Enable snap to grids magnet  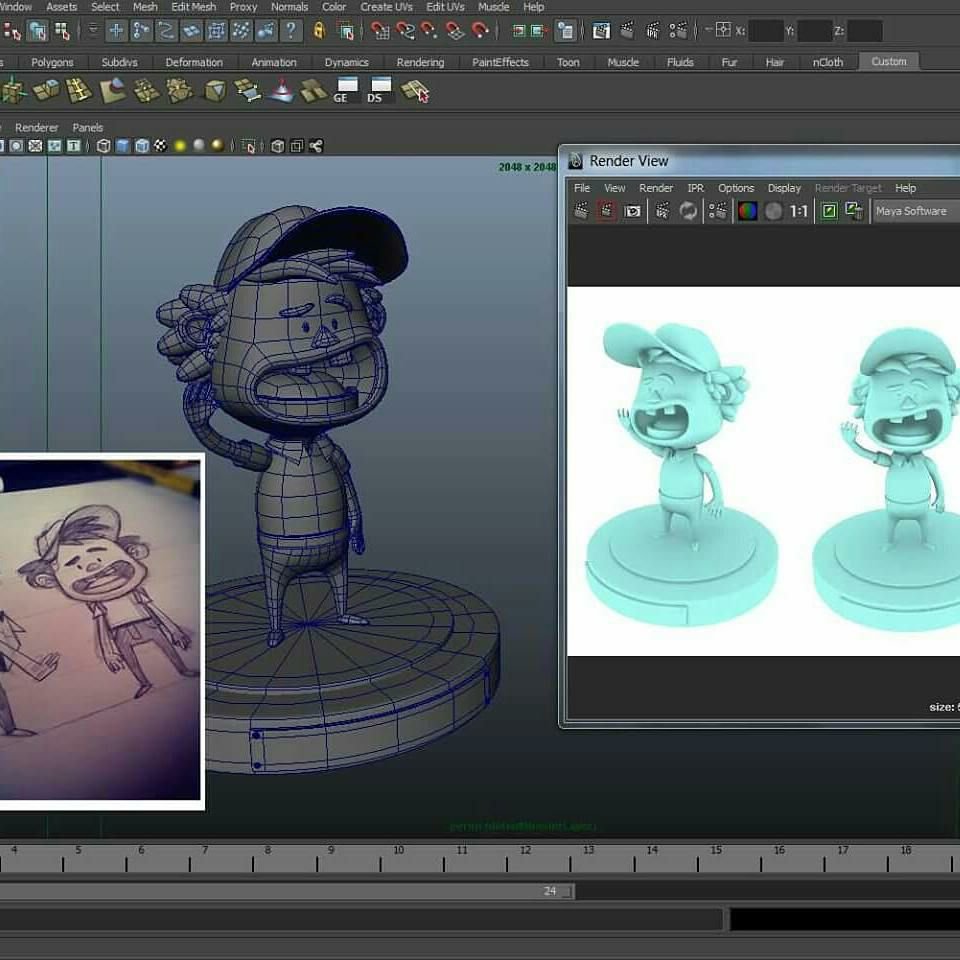click(x=380, y=31)
